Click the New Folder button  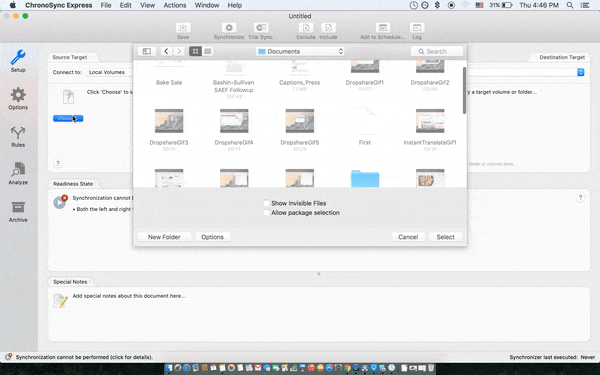coord(164,237)
